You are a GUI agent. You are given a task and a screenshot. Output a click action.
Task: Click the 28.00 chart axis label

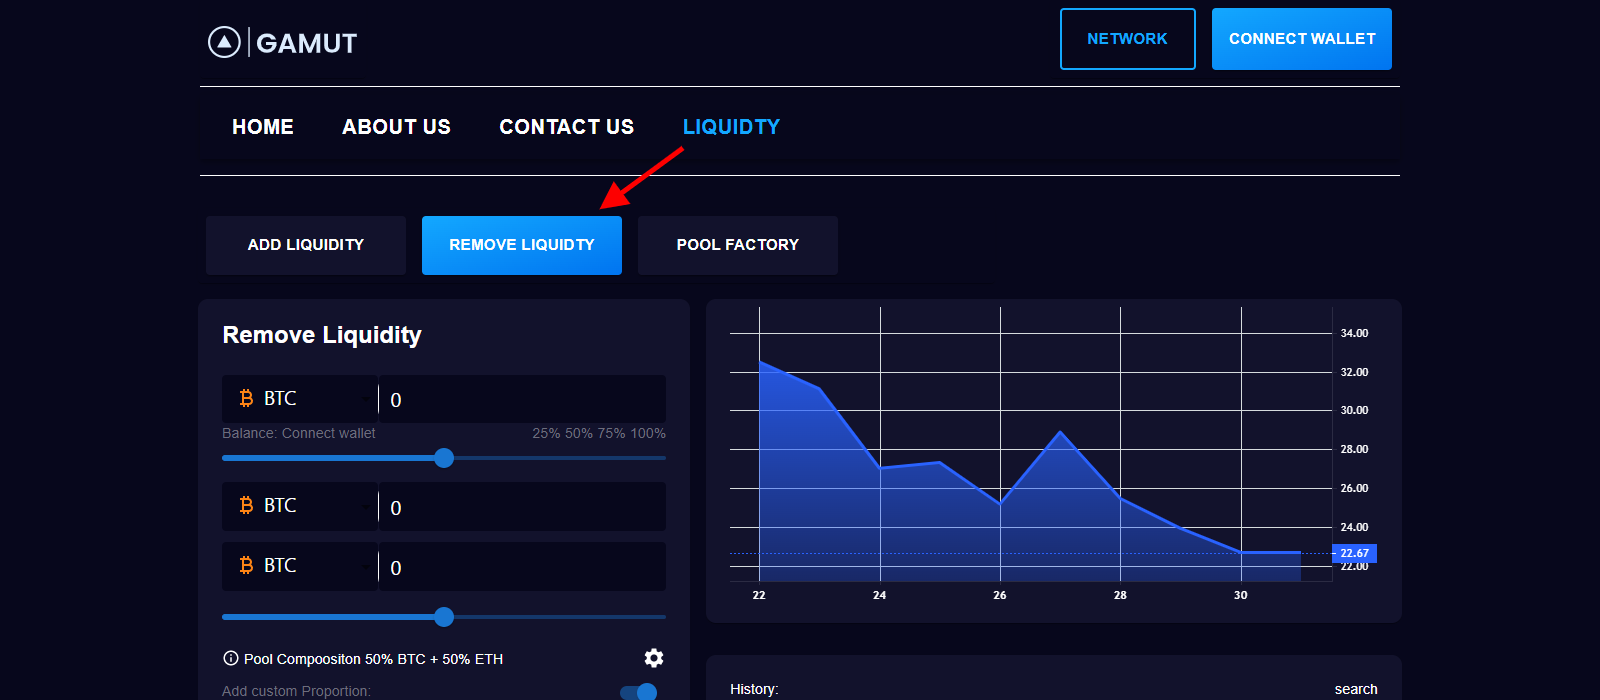click(1354, 449)
